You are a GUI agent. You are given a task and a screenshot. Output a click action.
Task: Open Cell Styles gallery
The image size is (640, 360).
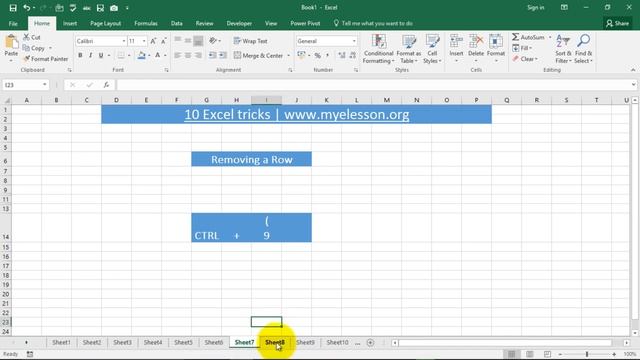click(432, 49)
